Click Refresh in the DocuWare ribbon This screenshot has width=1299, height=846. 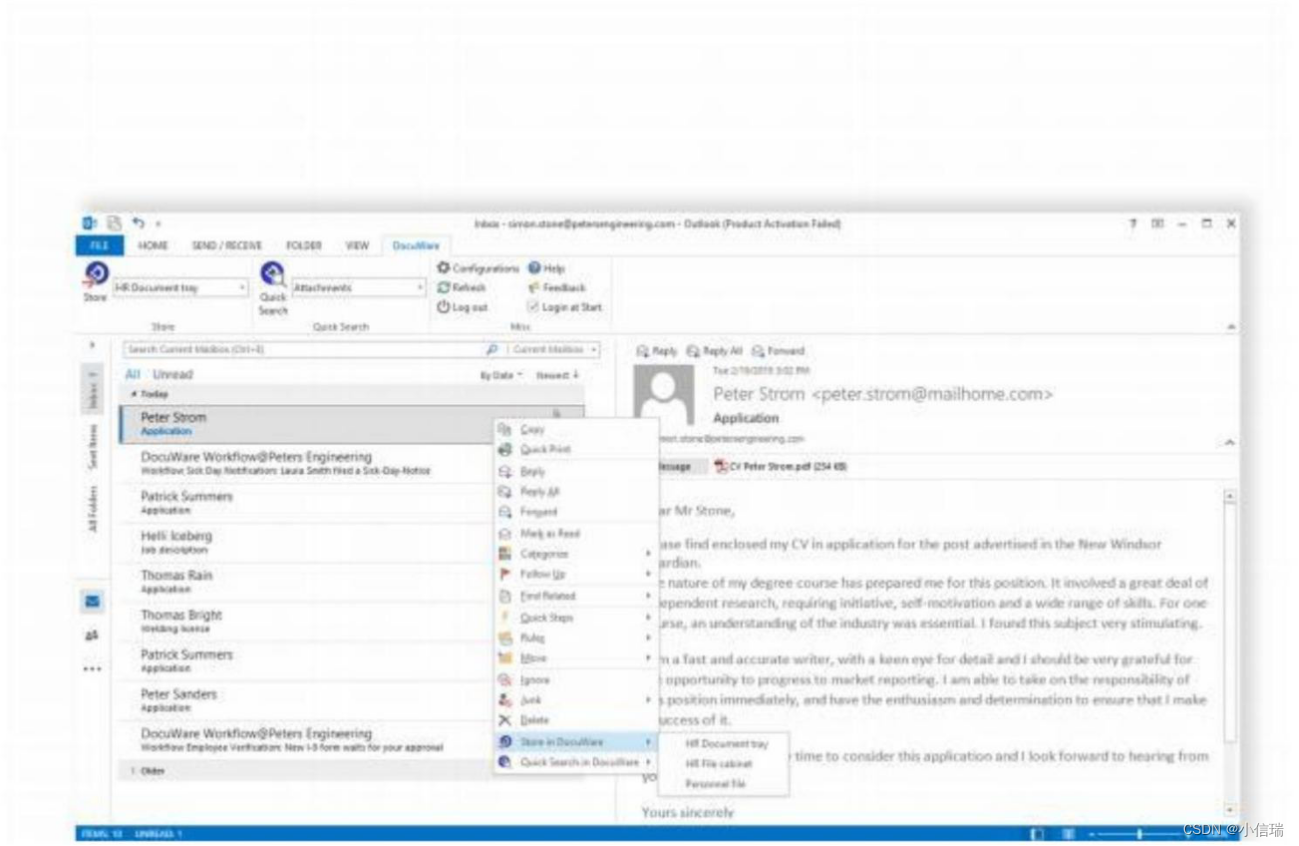pyautogui.click(x=462, y=288)
